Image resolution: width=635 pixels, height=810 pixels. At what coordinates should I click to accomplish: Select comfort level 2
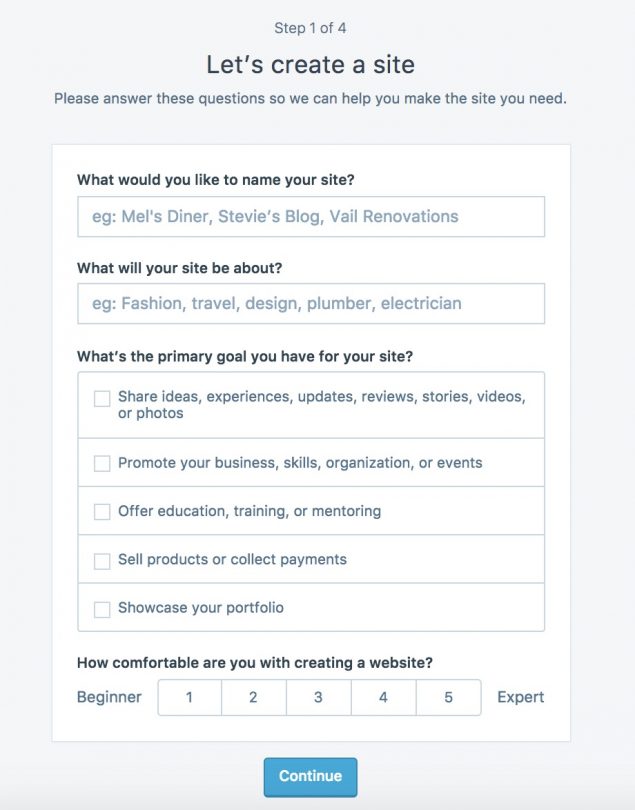click(x=254, y=697)
